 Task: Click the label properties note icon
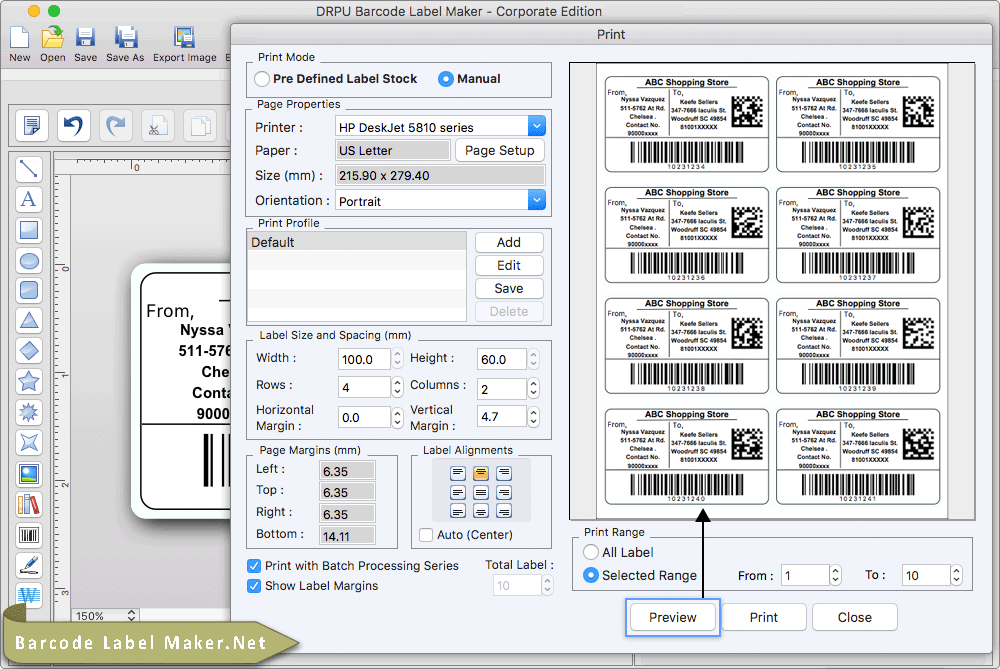[x=31, y=125]
